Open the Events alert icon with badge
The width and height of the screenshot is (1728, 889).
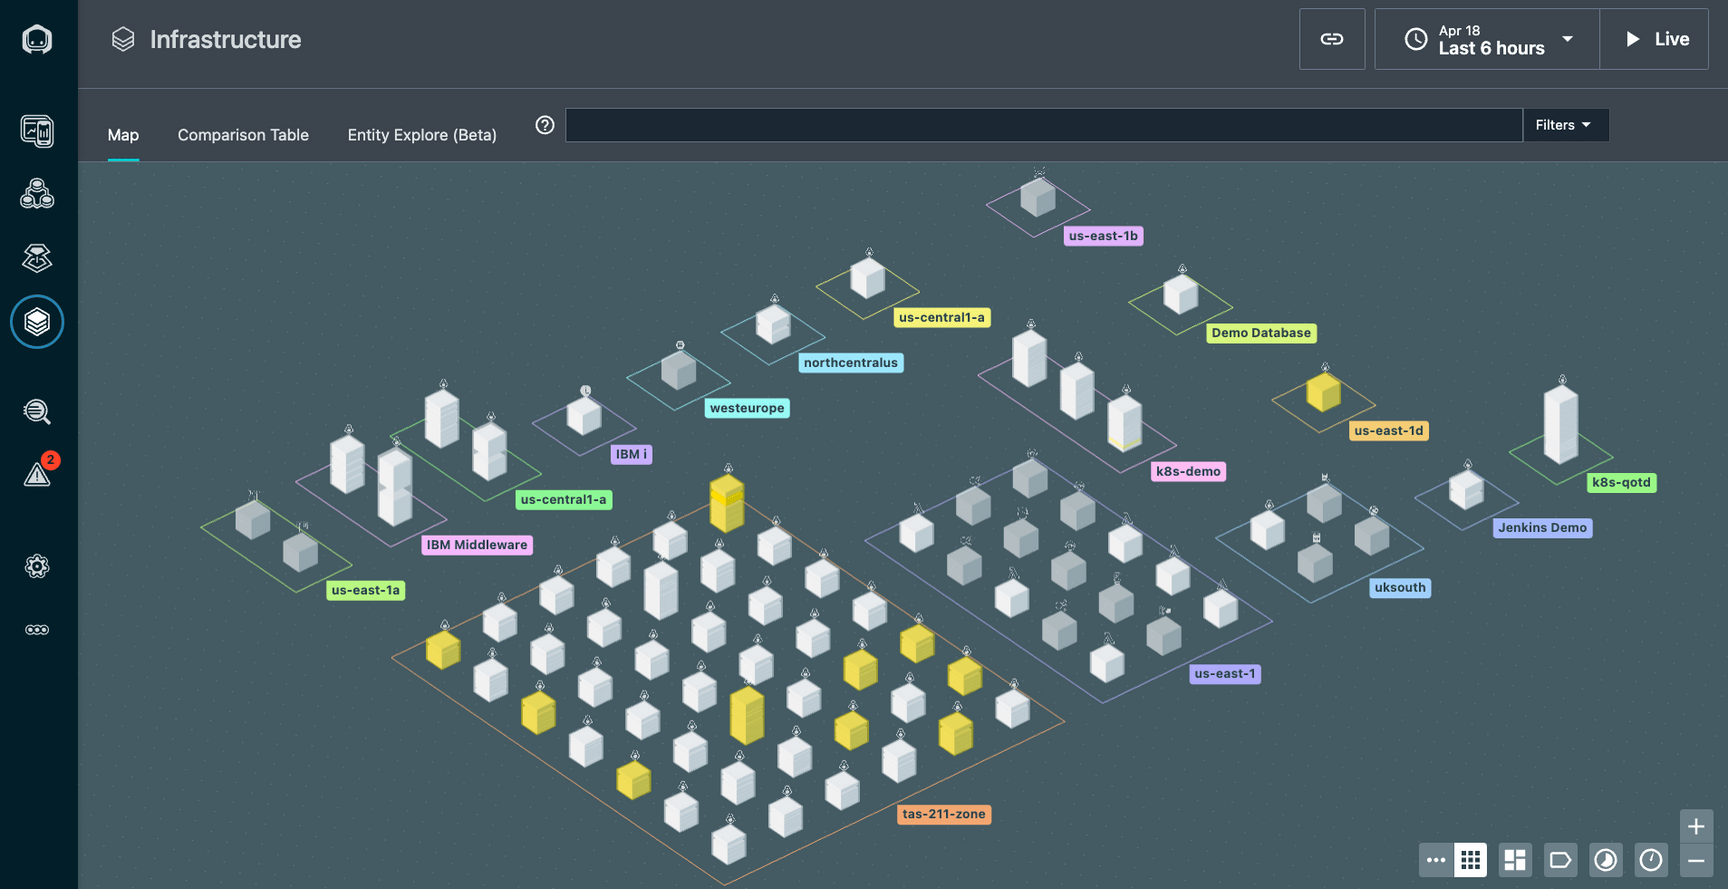click(x=38, y=472)
